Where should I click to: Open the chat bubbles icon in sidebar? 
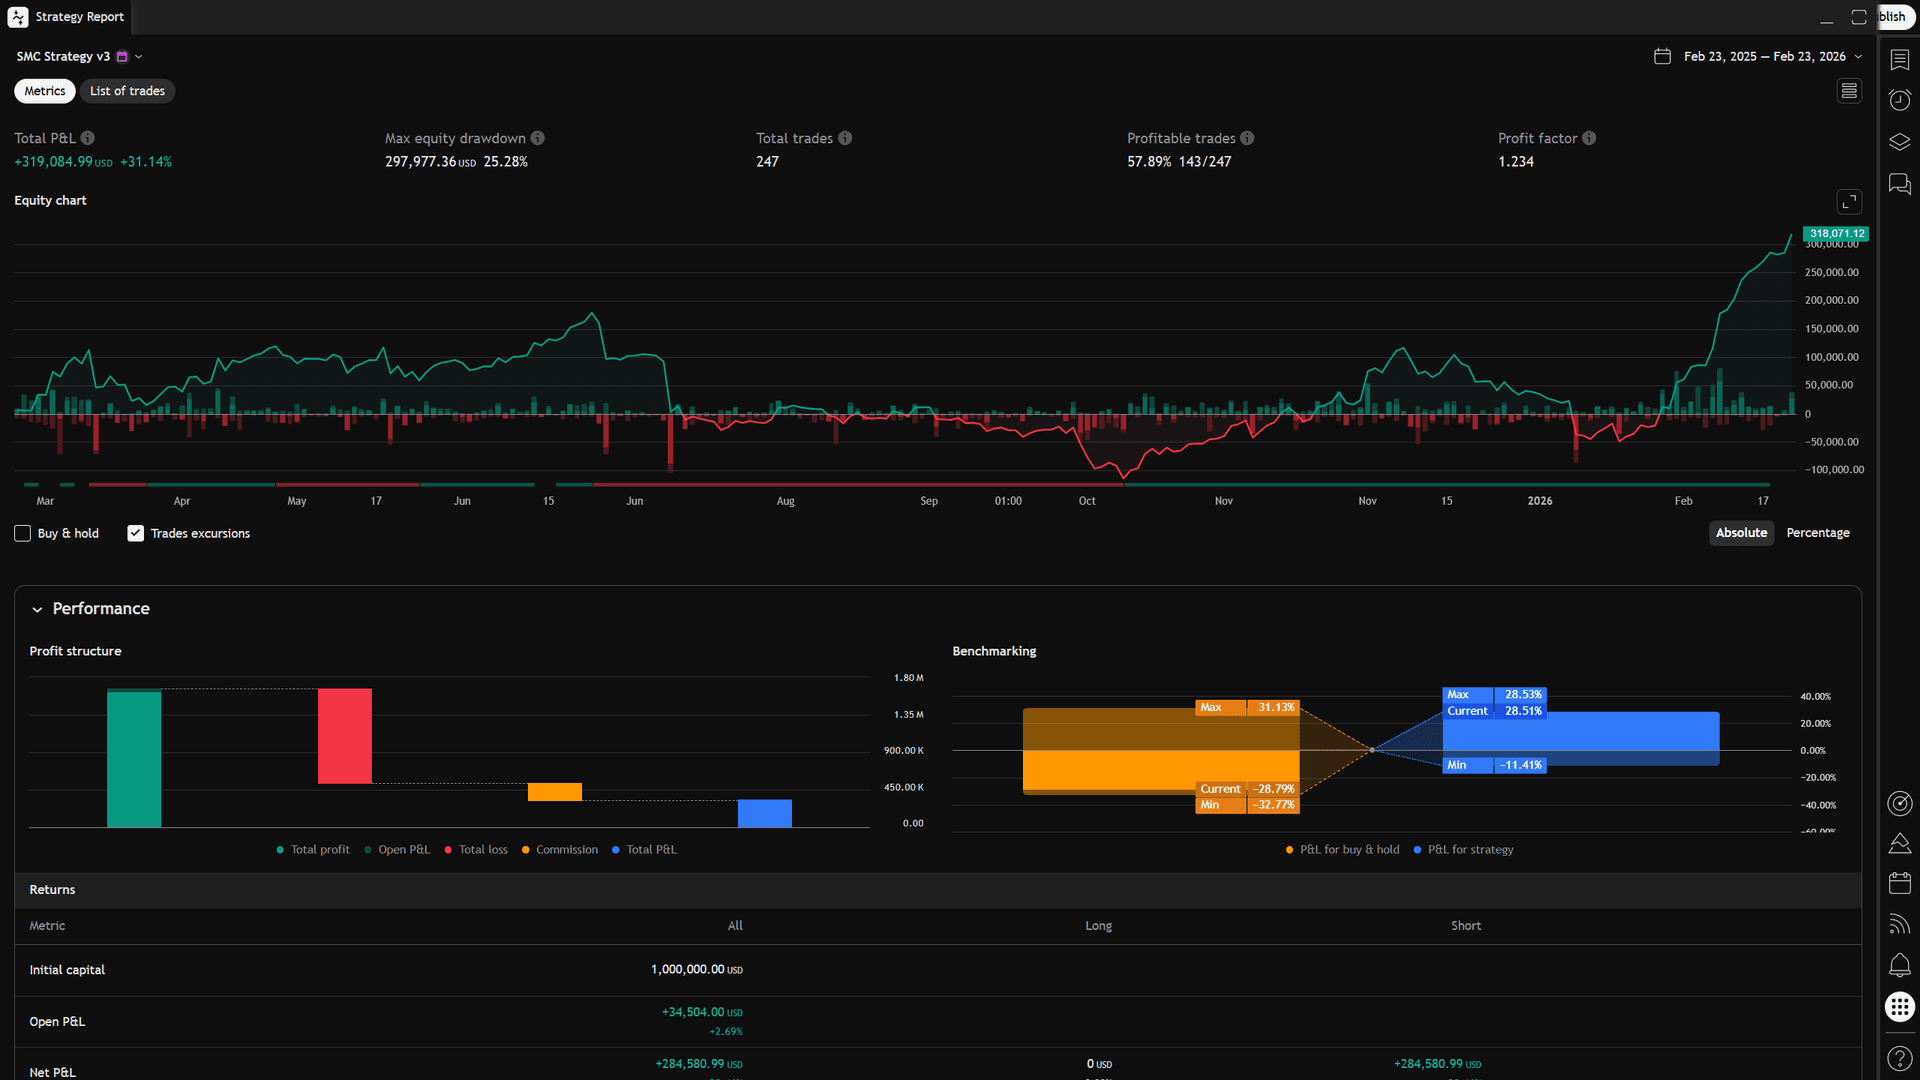(1899, 184)
